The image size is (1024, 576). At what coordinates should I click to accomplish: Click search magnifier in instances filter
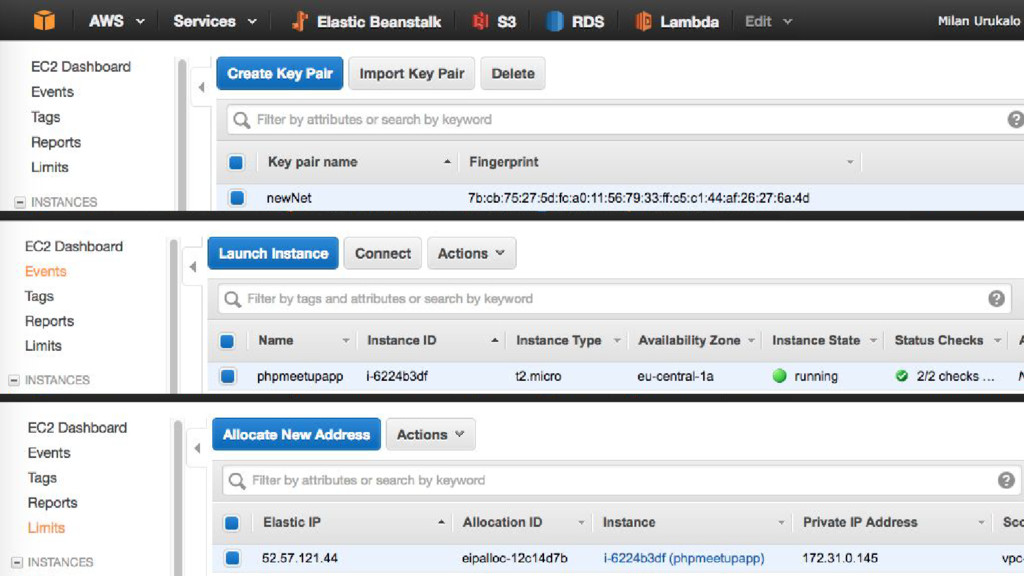pyautogui.click(x=232, y=299)
